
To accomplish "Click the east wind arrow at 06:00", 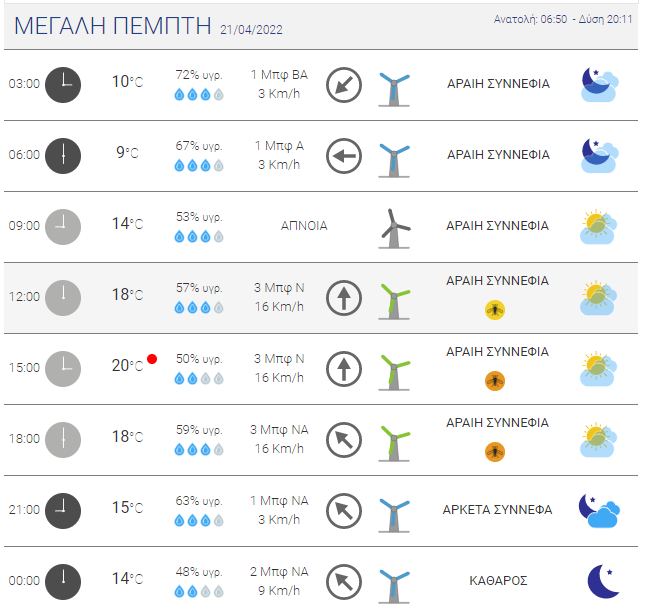I will (x=344, y=156).
